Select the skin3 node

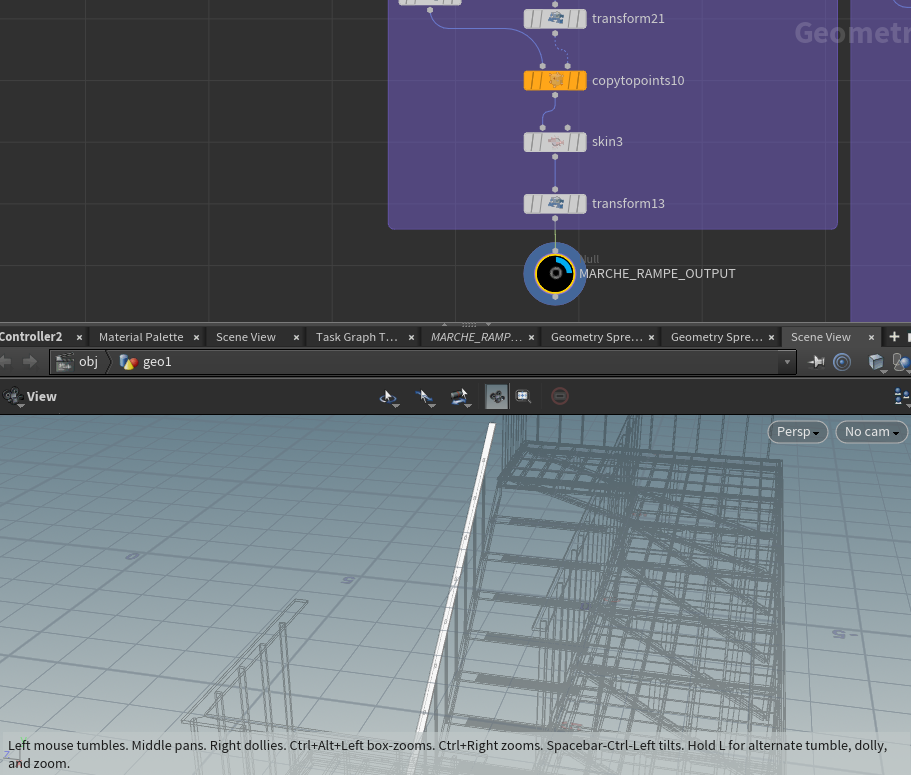tap(555, 142)
